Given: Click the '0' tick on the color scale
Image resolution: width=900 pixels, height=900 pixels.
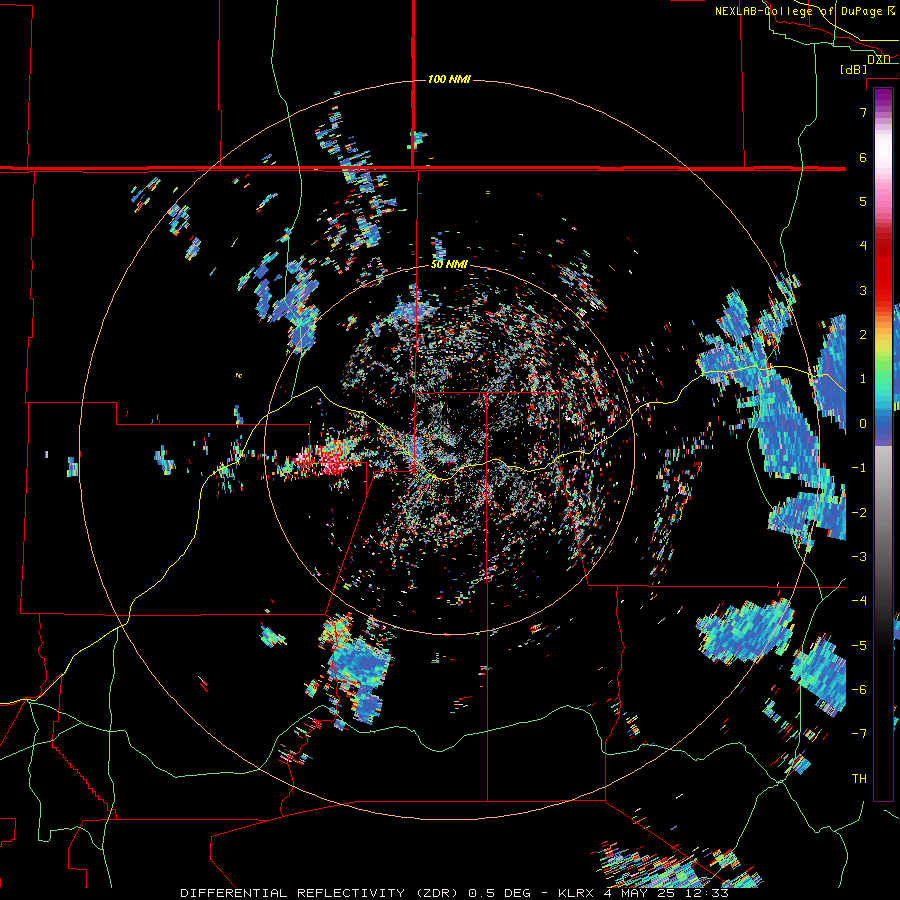Looking at the screenshot, I should tap(863, 424).
